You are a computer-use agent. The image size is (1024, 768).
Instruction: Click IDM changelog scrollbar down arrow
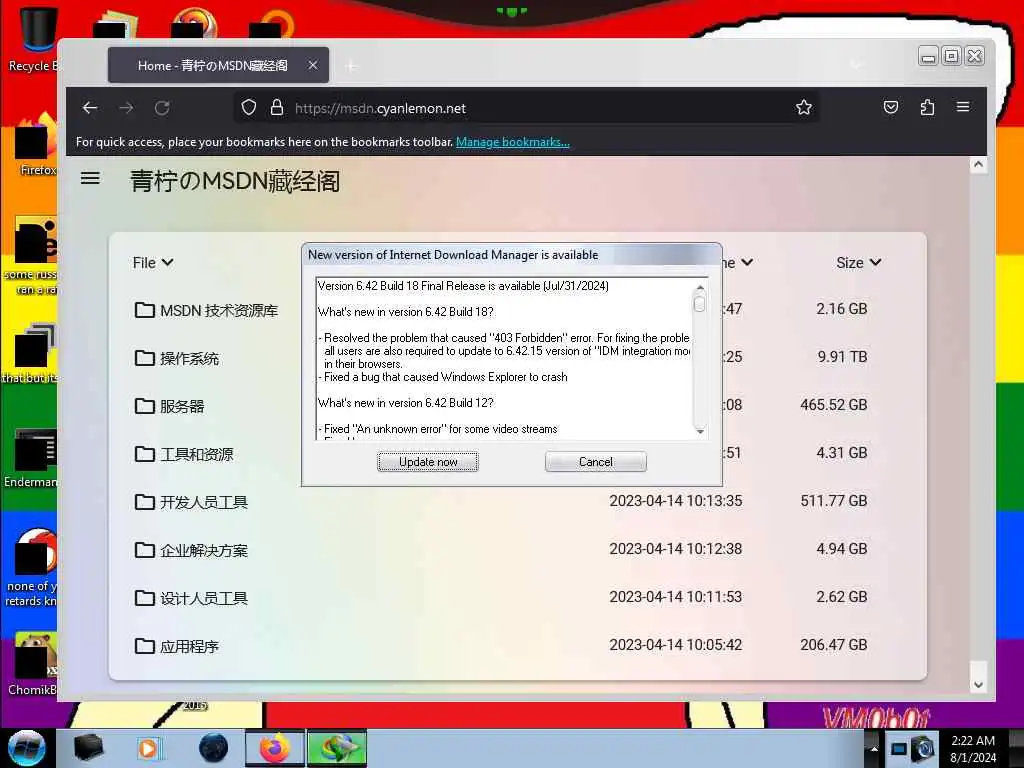point(700,431)
